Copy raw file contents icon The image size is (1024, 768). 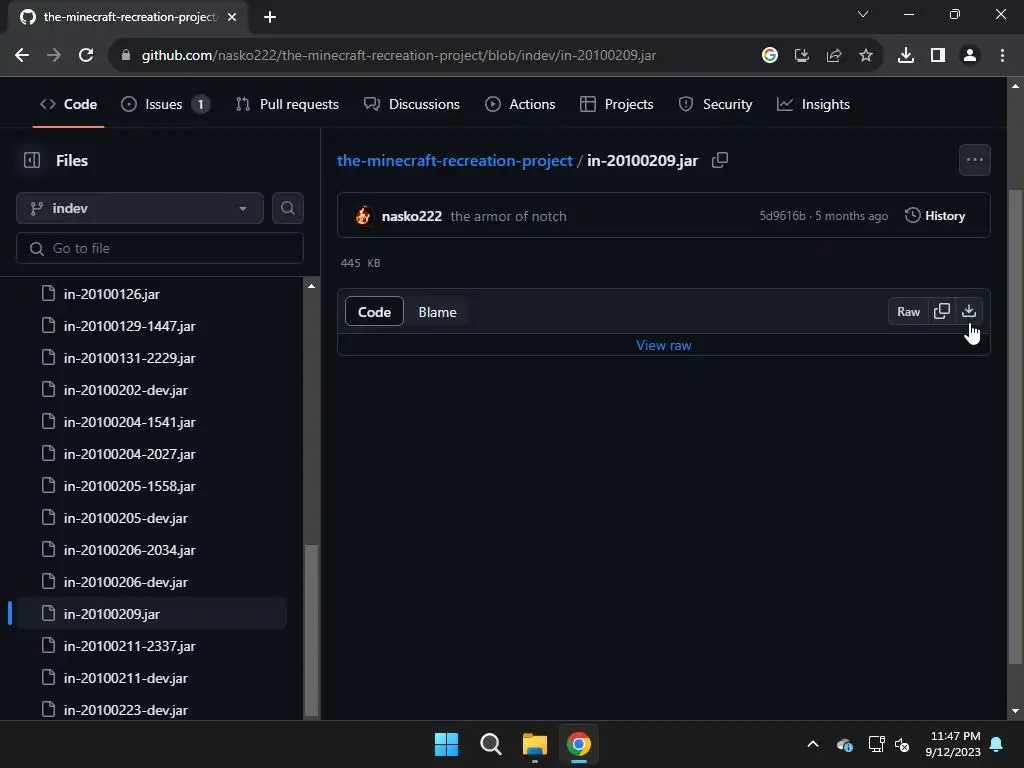click(942, 312)
